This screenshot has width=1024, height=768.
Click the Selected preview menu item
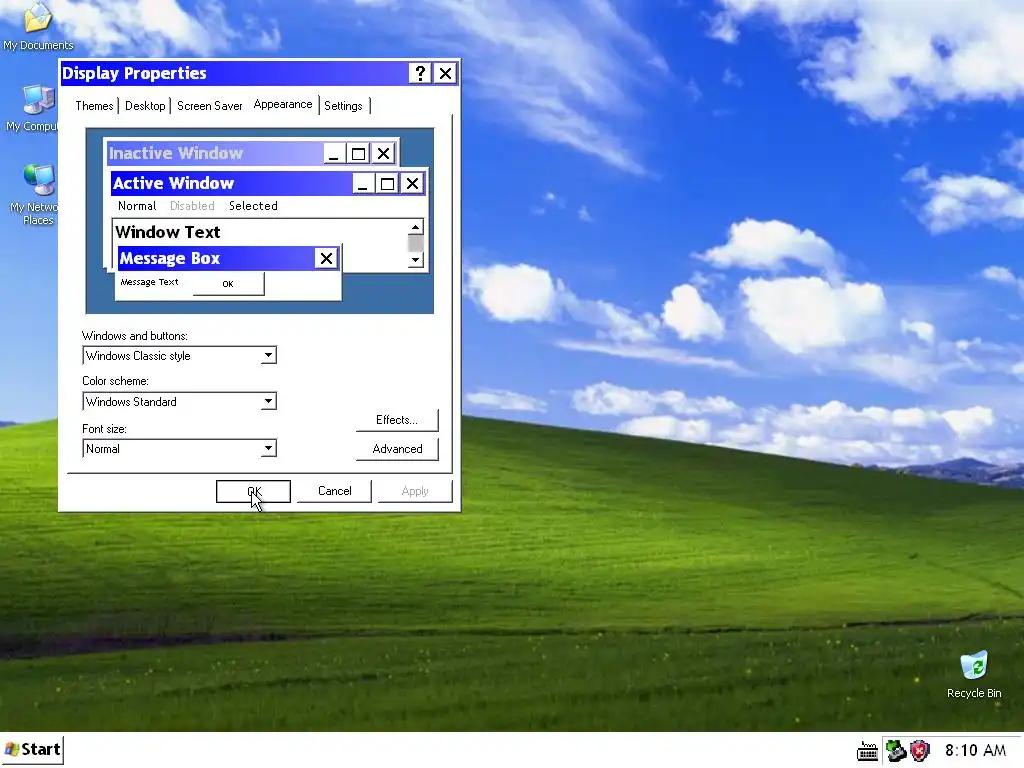tap(253, 206)
